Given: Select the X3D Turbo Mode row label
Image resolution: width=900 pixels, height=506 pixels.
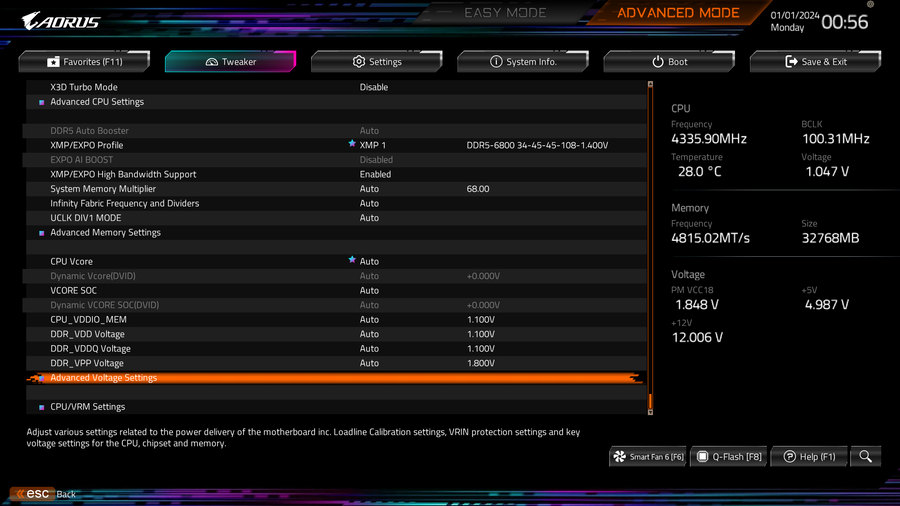Looking at the screenshot, I should (84, 87).
